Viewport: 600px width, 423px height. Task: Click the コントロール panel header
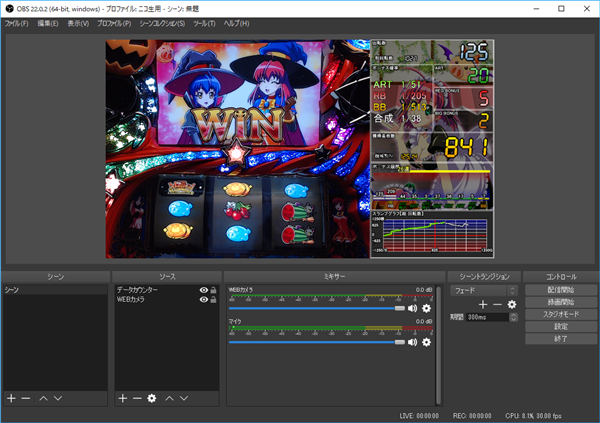pyautogui.click(x=561, y=276)
